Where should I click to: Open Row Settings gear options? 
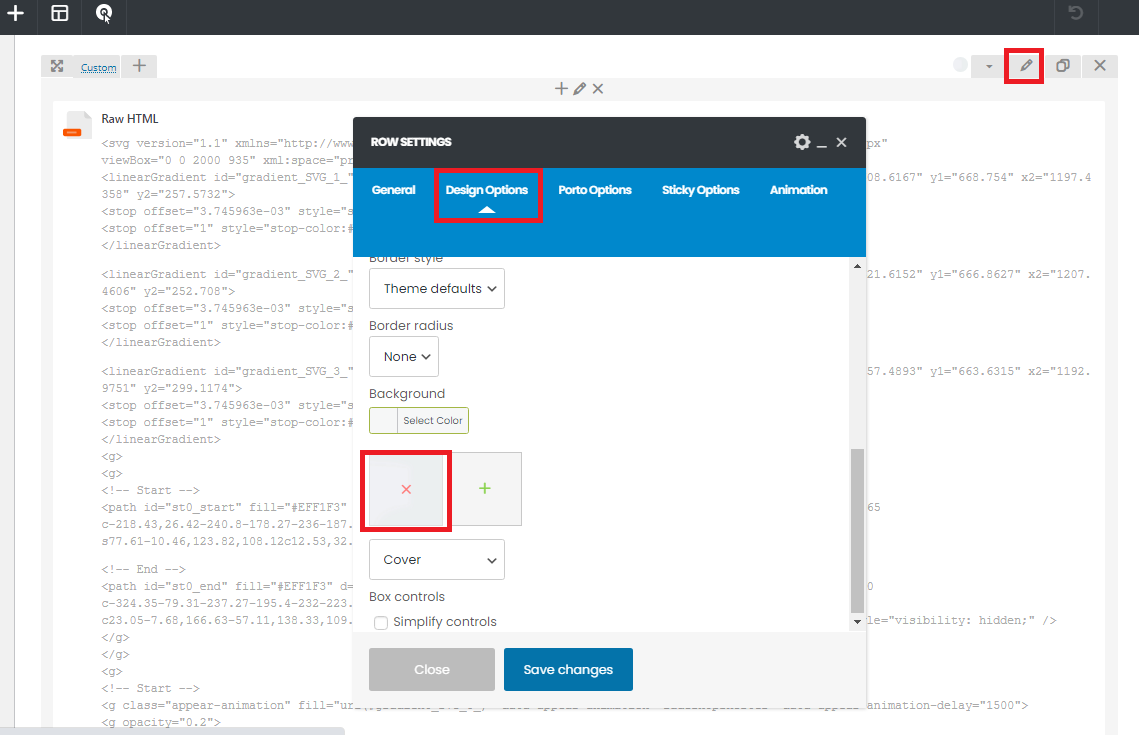click(x=802, y=142)
